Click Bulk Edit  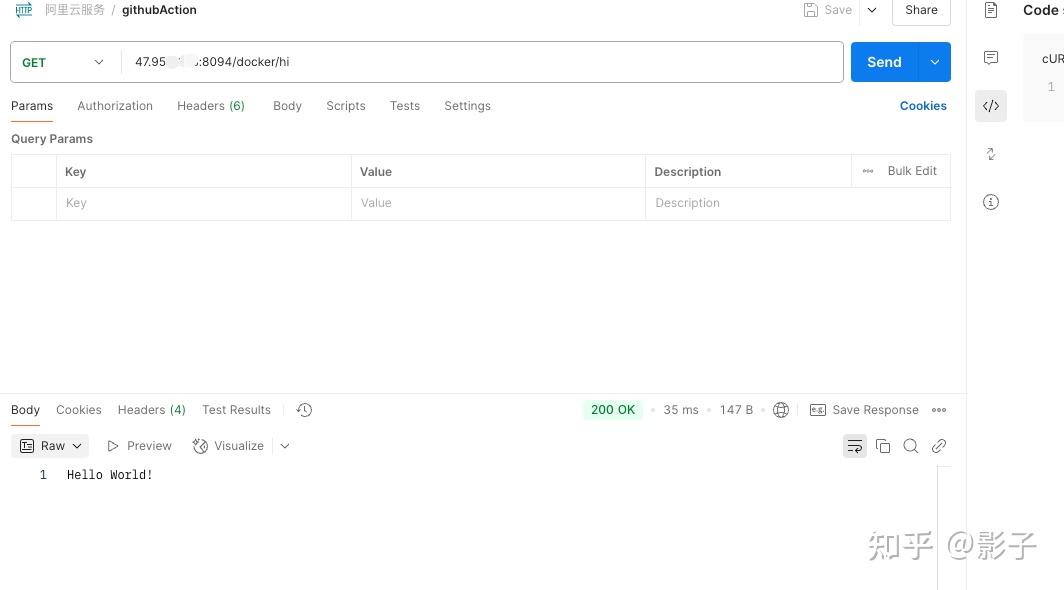tap(912, 171)
